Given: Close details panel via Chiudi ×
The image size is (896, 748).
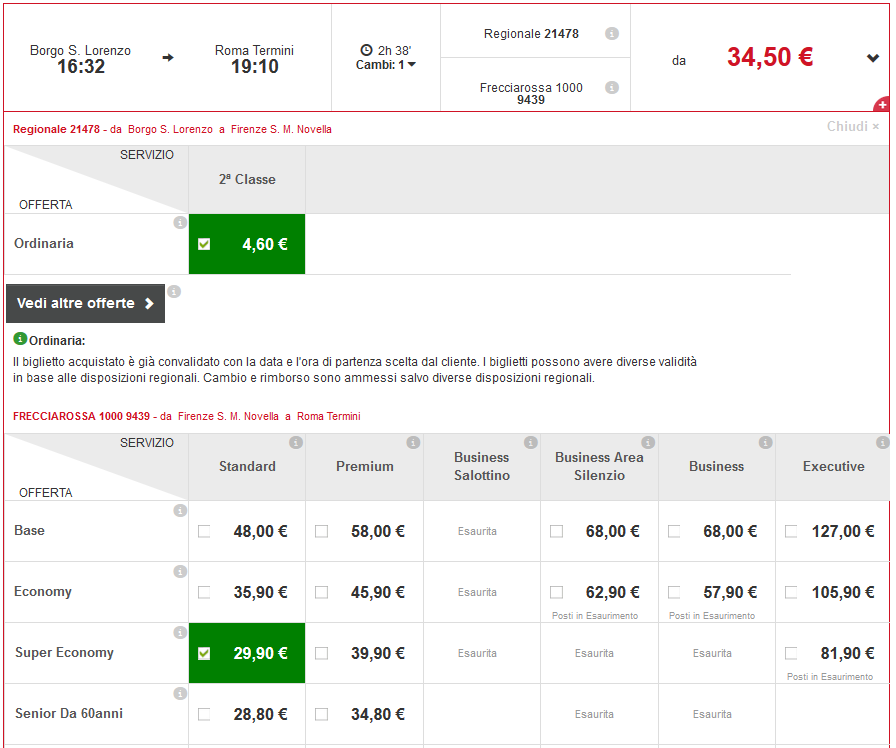Looking at the screenshot, I should click(x=853, y=126).
